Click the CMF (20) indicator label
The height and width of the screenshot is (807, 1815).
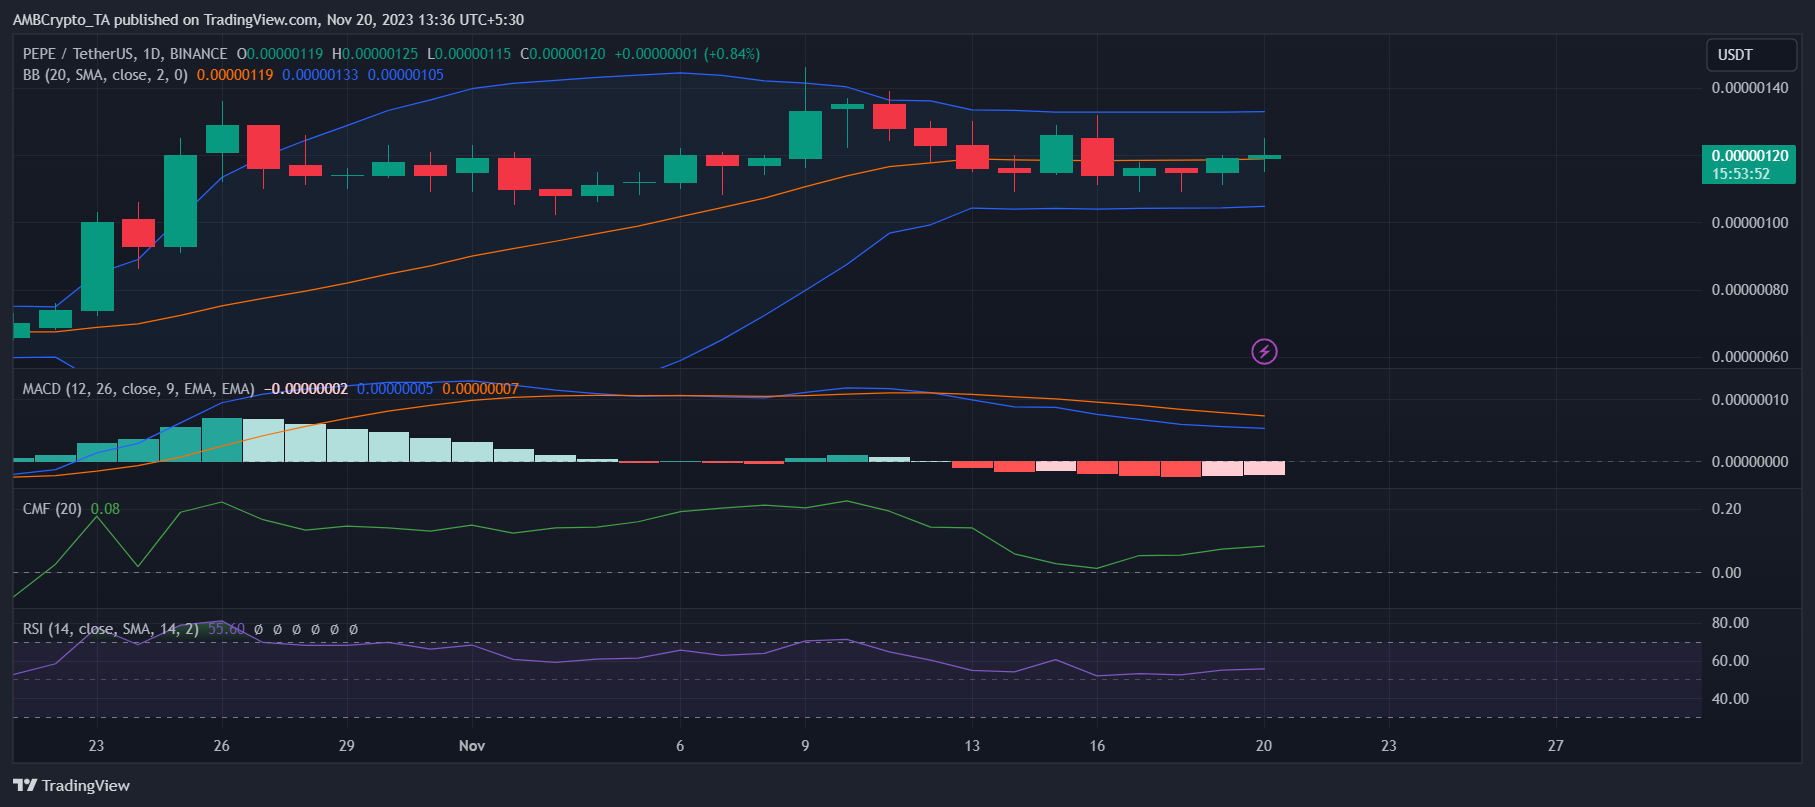(x=52, y=509)
